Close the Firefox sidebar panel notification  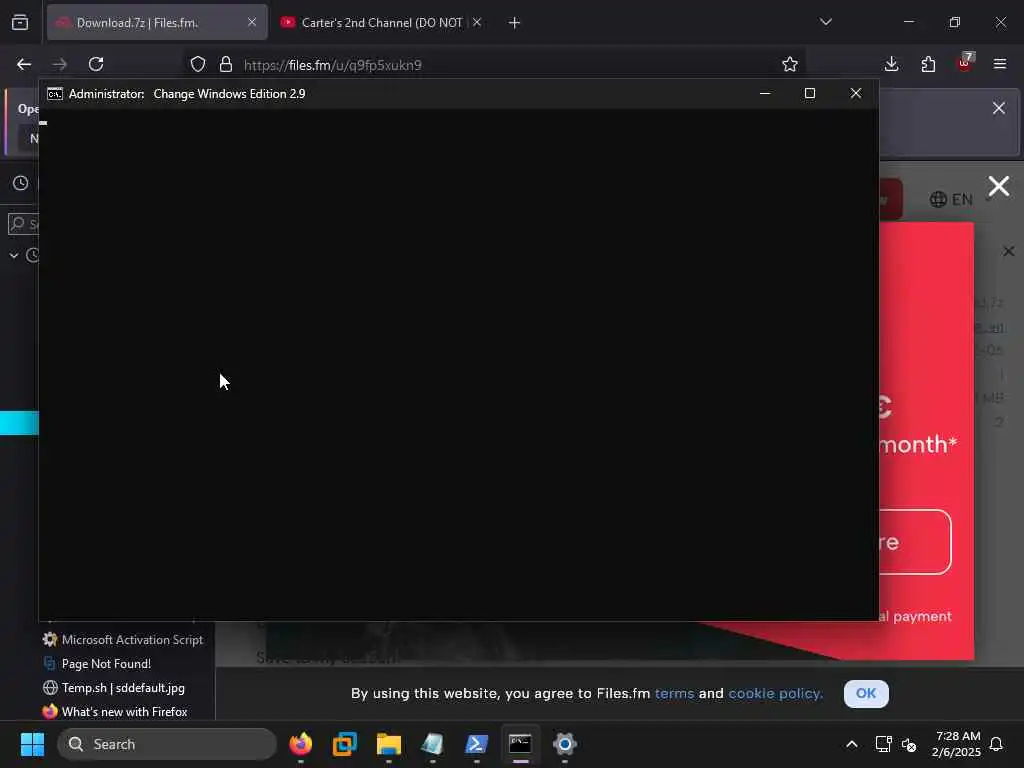999,108
